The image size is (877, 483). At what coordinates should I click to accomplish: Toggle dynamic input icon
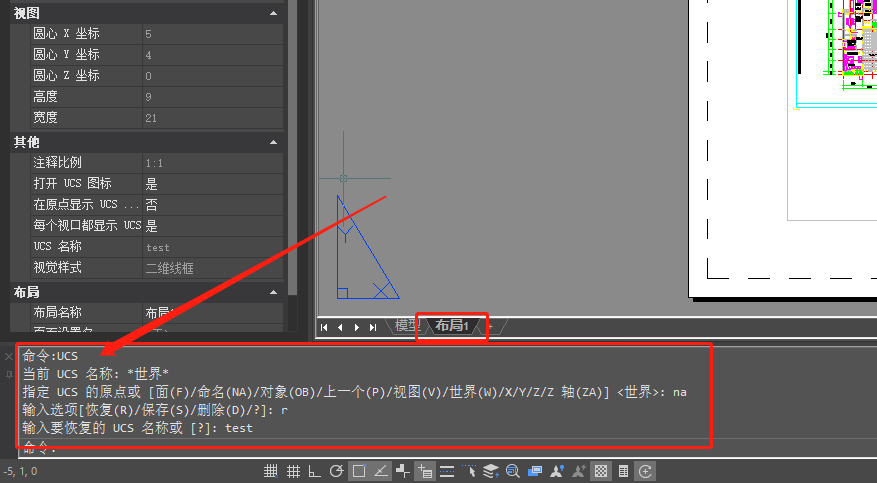tap(425, 471)
